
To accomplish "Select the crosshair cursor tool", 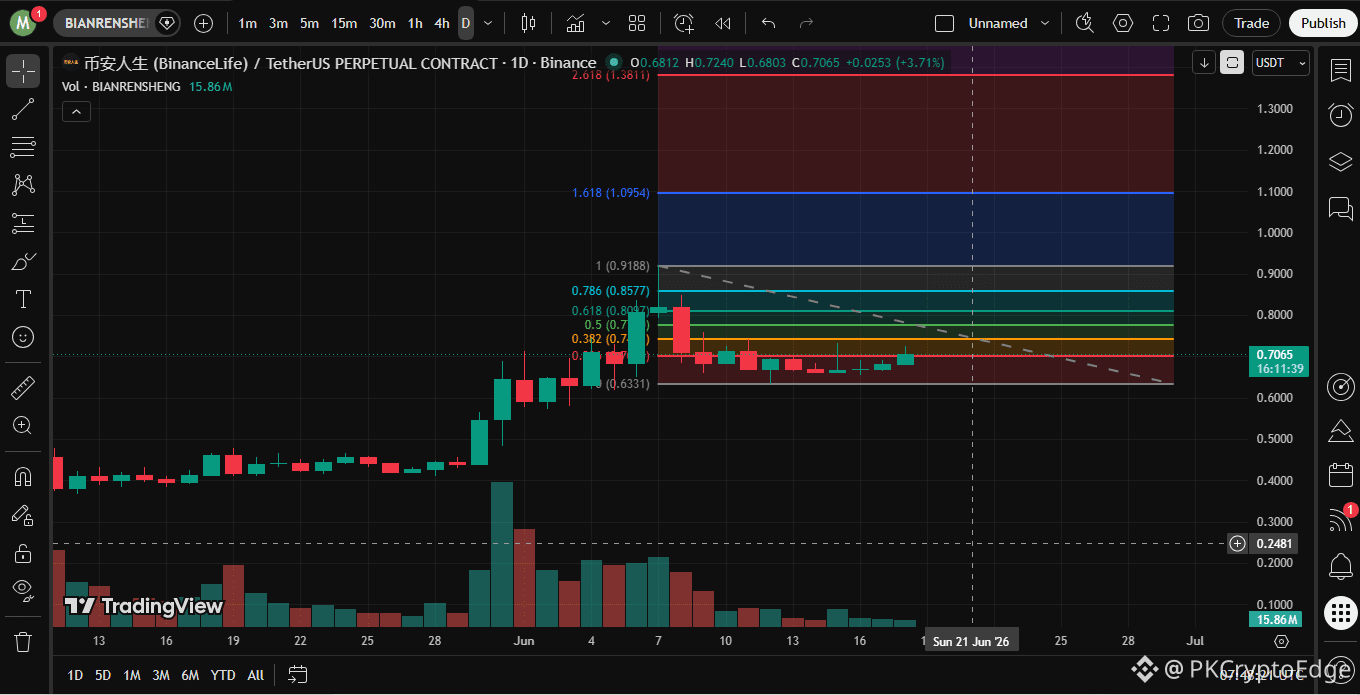I will point(23,71).
